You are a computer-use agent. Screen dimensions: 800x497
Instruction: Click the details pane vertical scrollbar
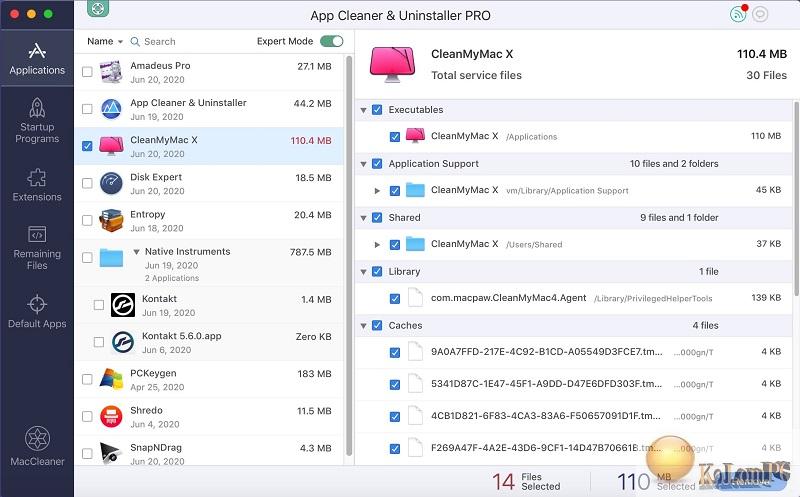796,198
